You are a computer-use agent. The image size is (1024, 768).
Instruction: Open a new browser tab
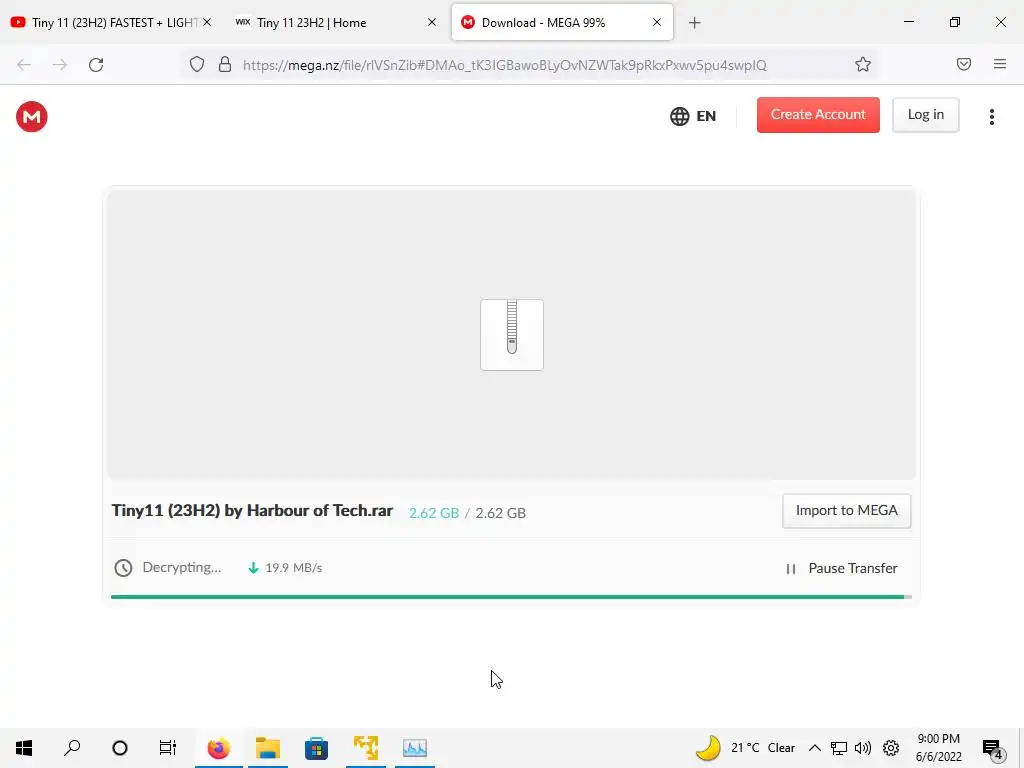[x=694, y=23]
